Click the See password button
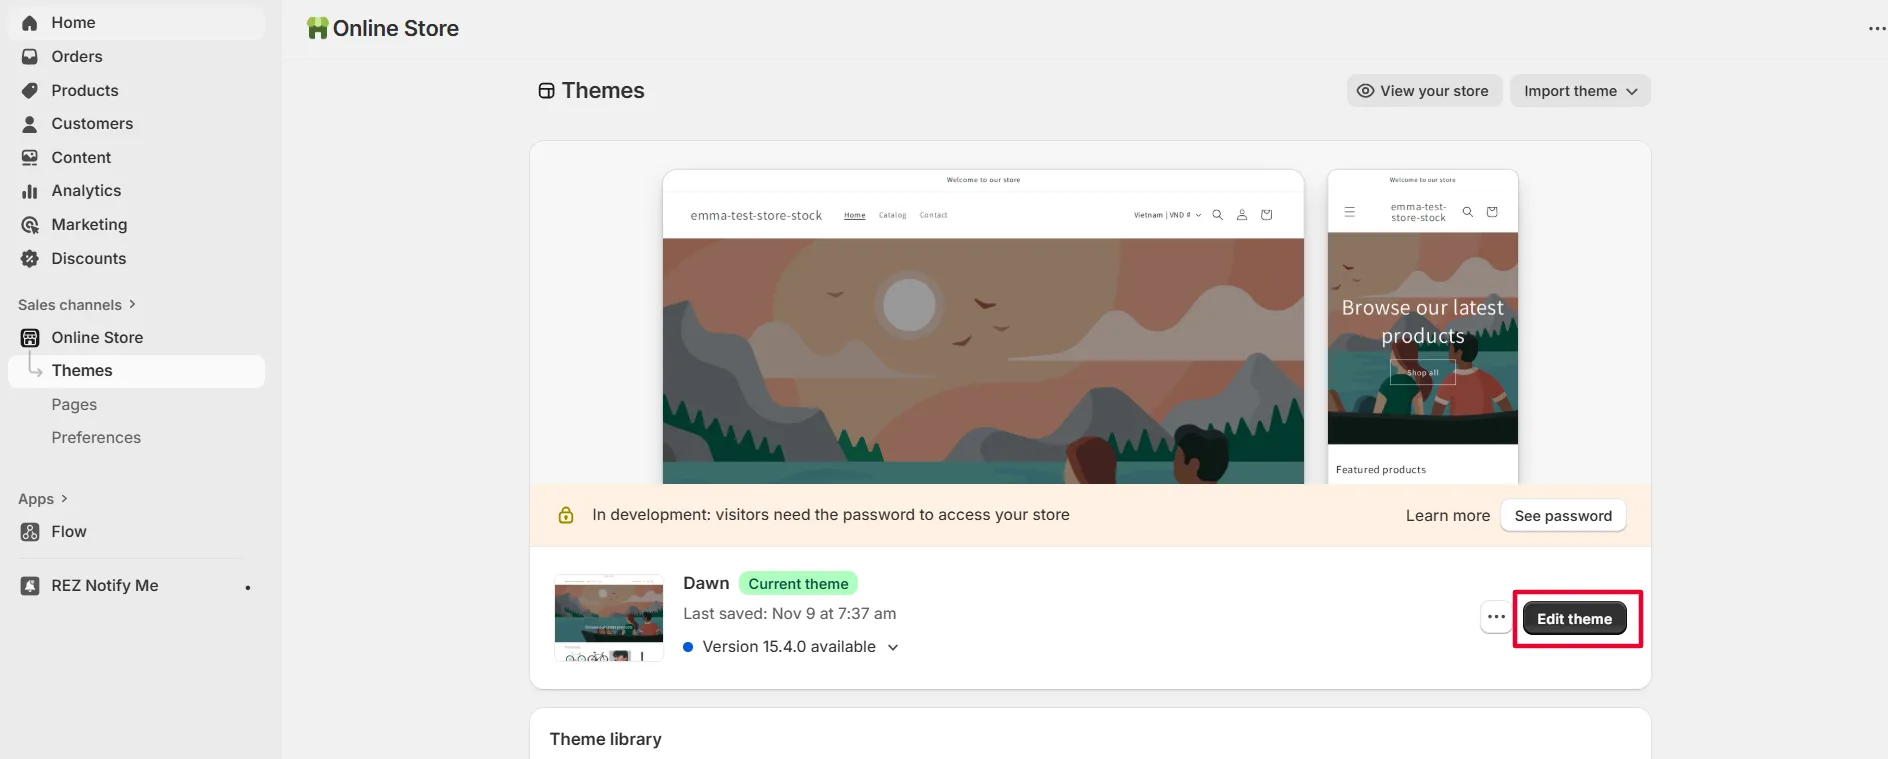Image resolution: width=1888 pixels, height=759 pixels. (x=1563, y=516)
